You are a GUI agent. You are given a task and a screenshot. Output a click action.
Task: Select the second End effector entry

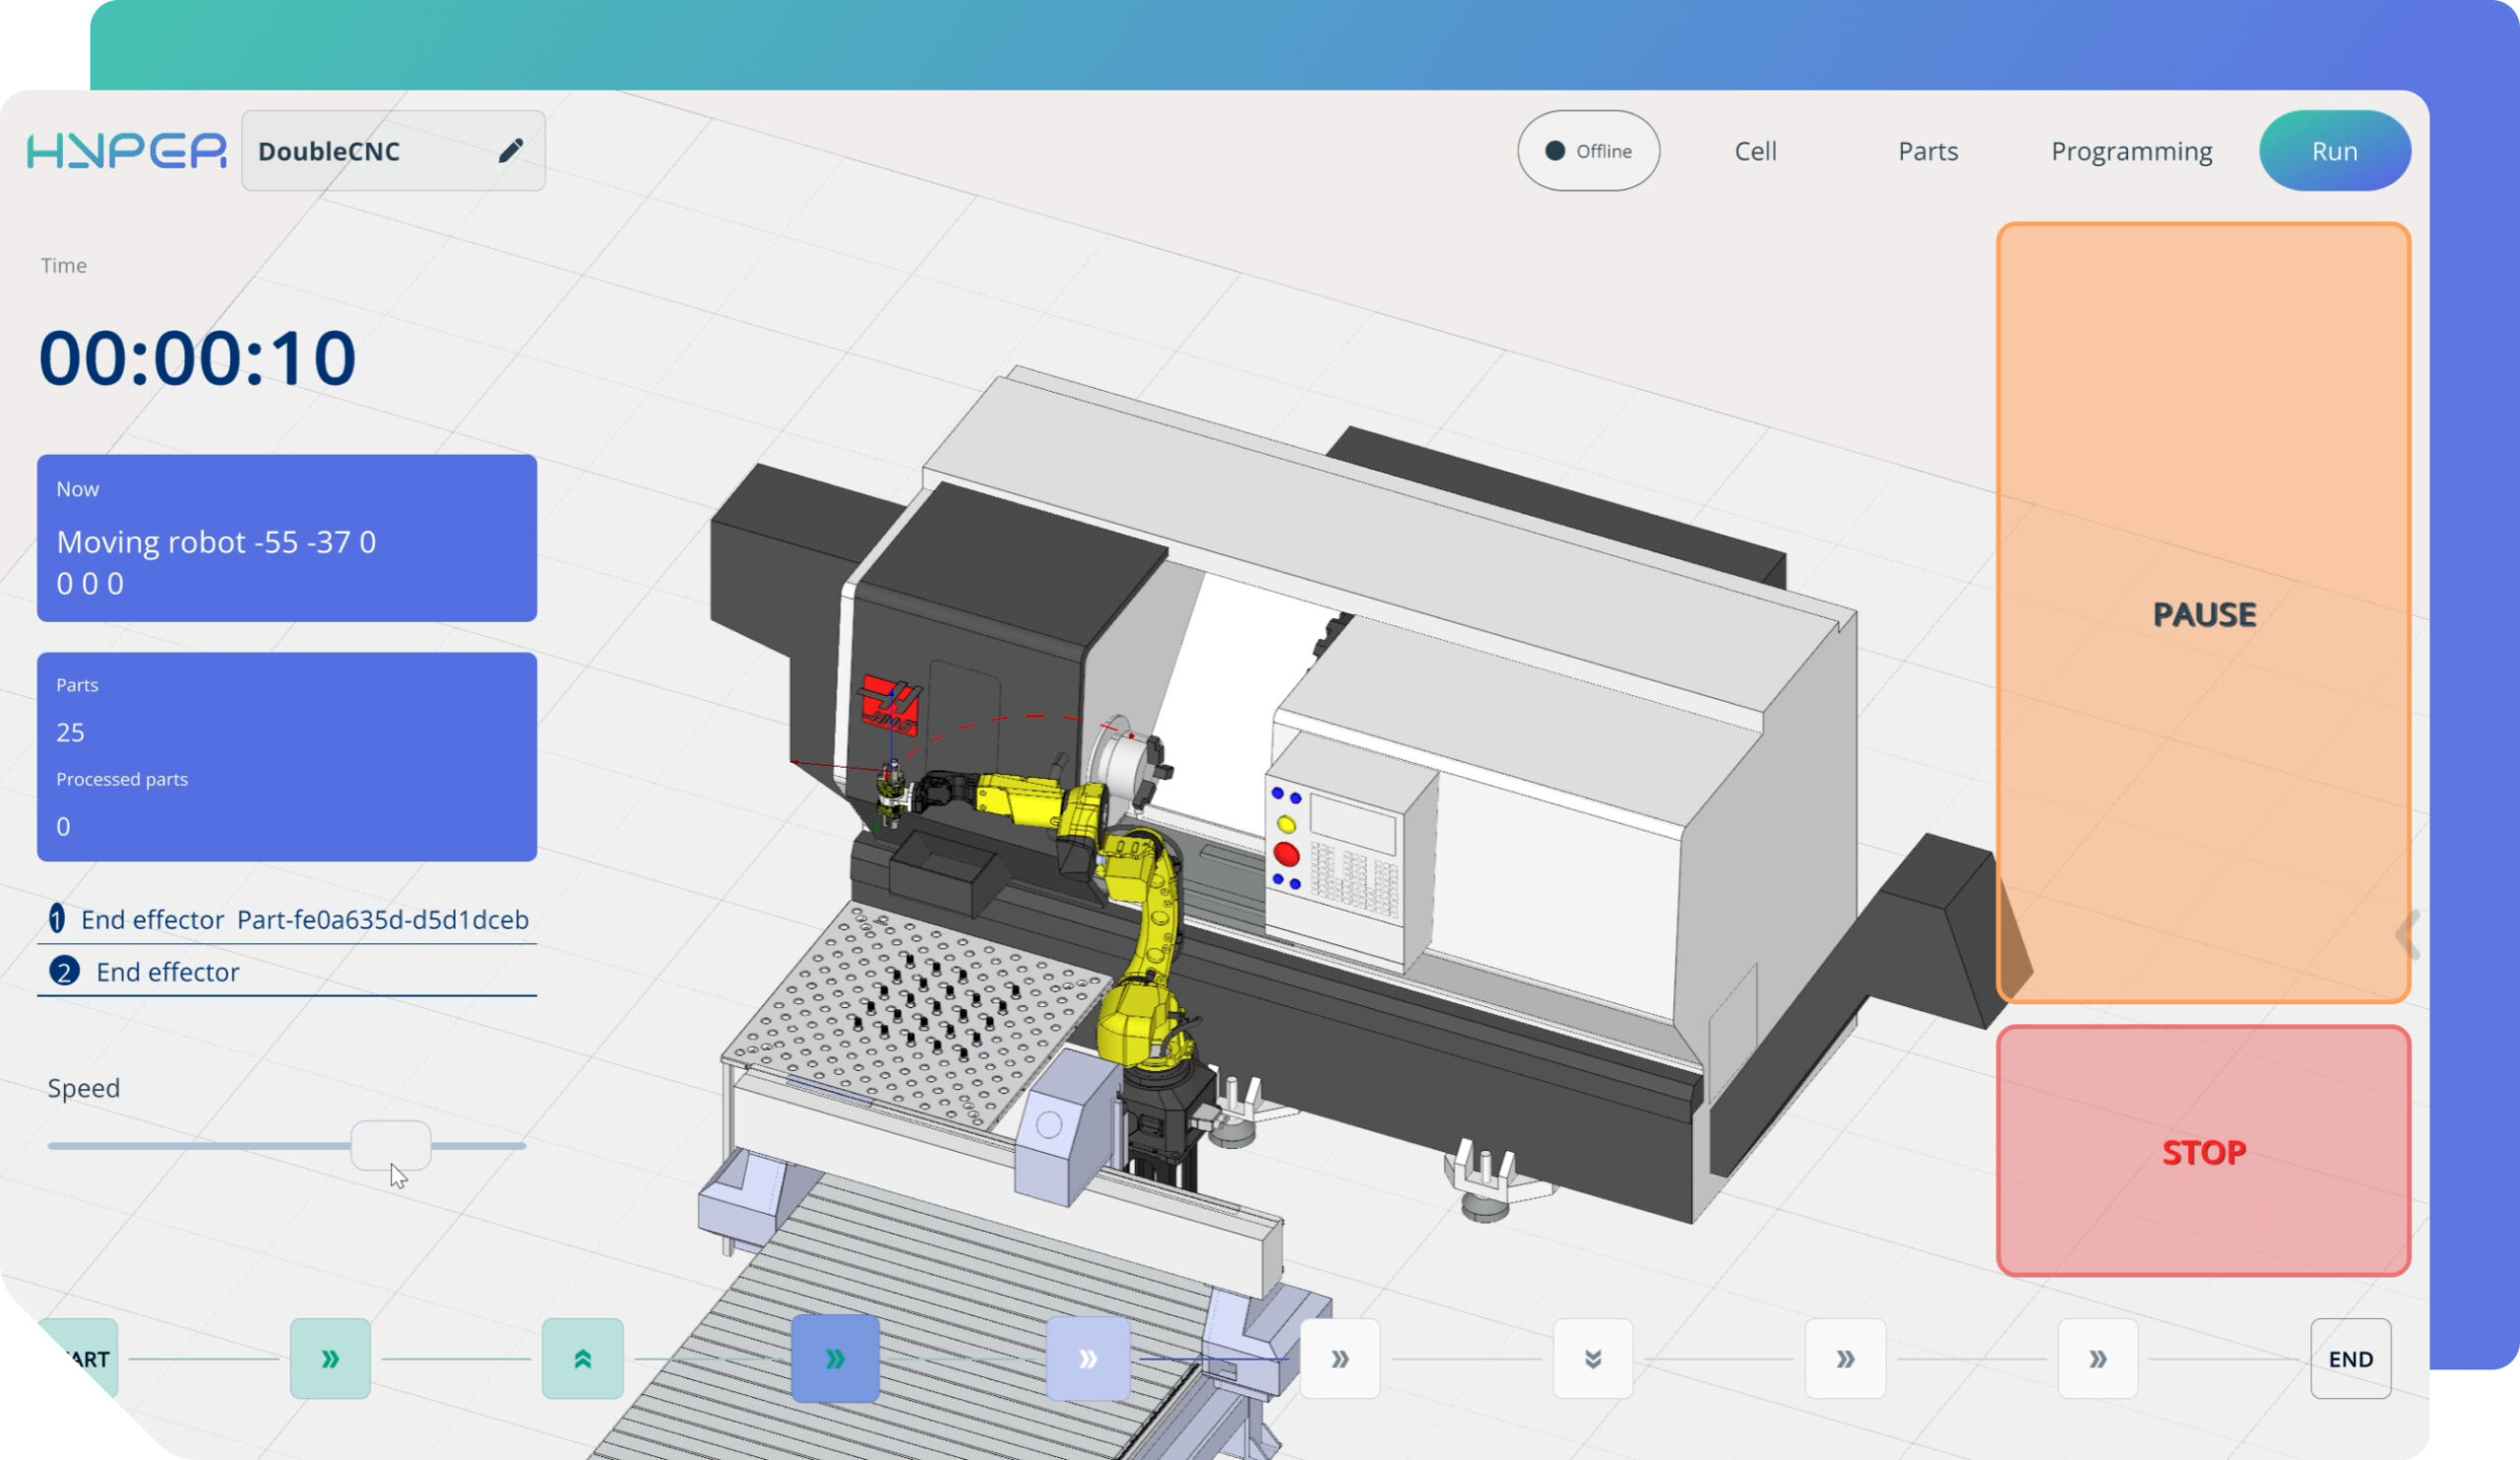click(167, 972)
